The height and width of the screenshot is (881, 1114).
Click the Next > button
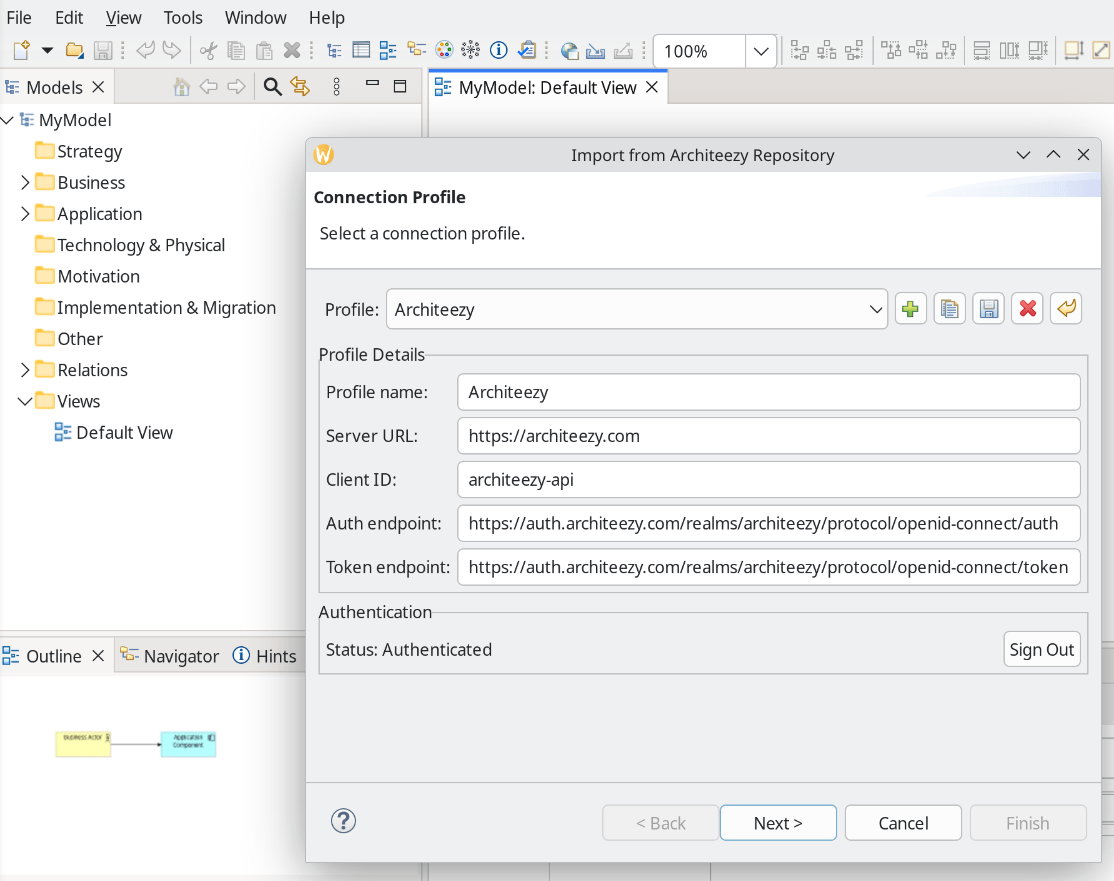[x=778, y=823]
